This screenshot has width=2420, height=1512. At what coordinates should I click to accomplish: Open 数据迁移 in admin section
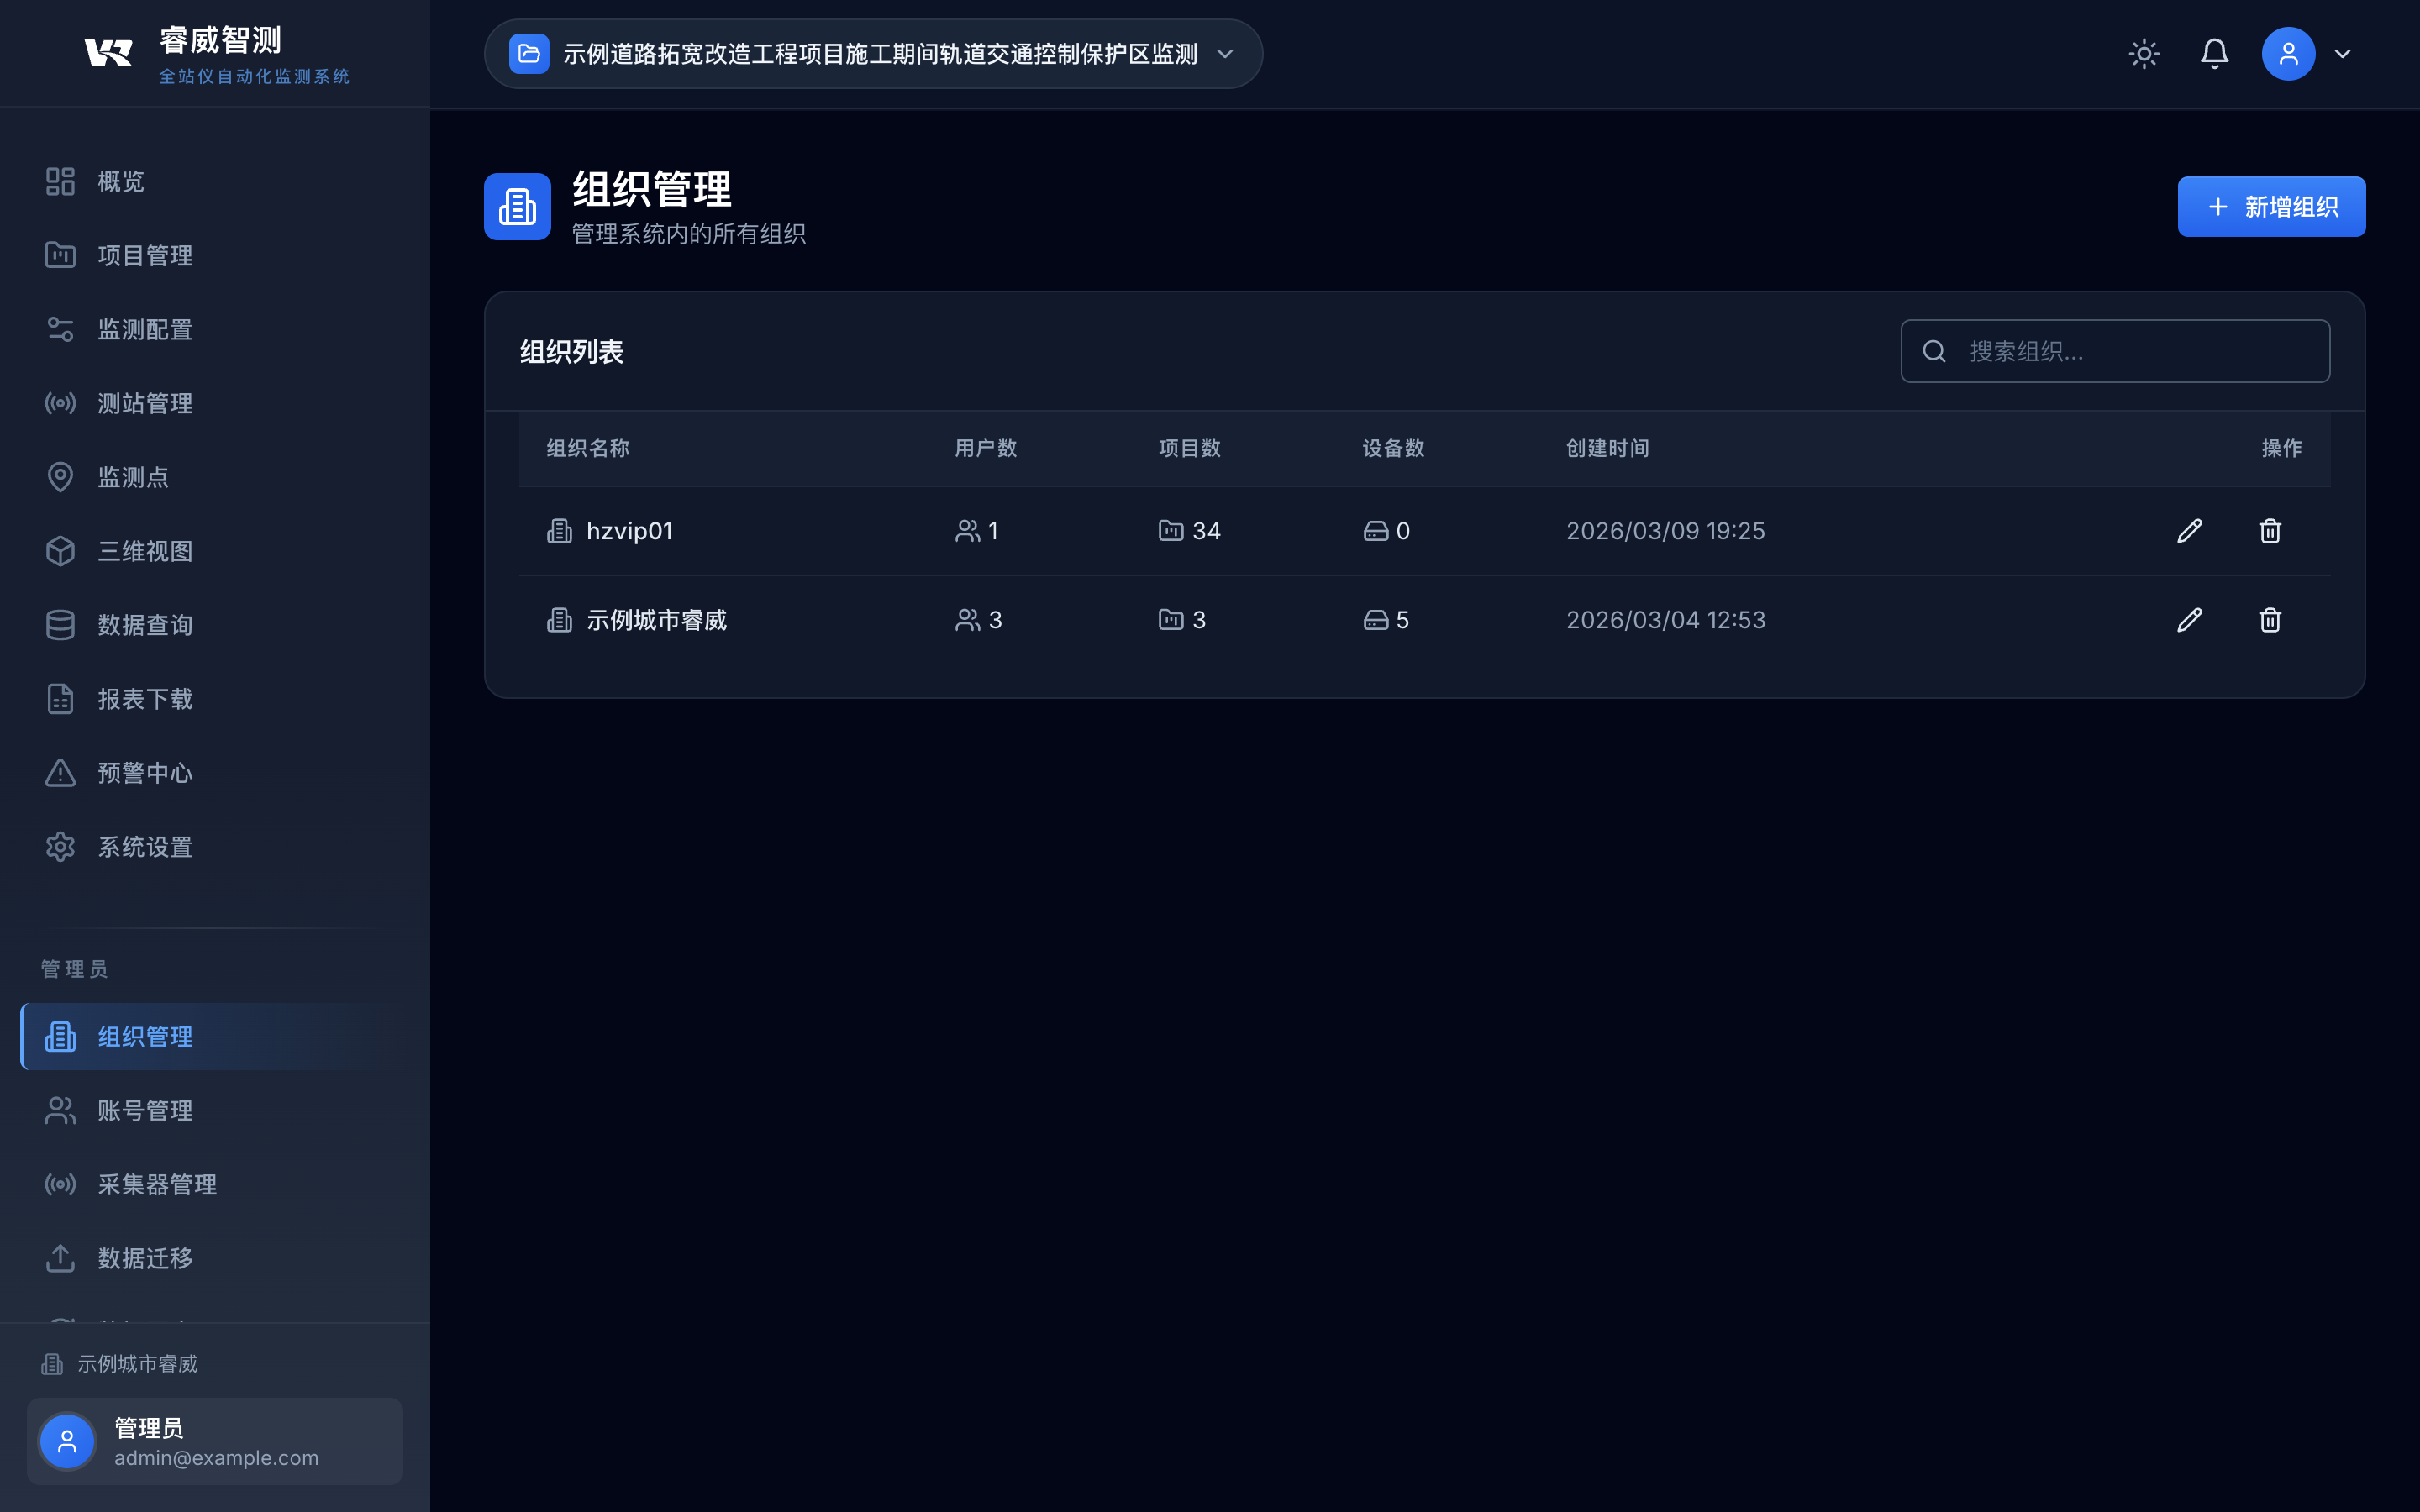[x=145, y=1259]
